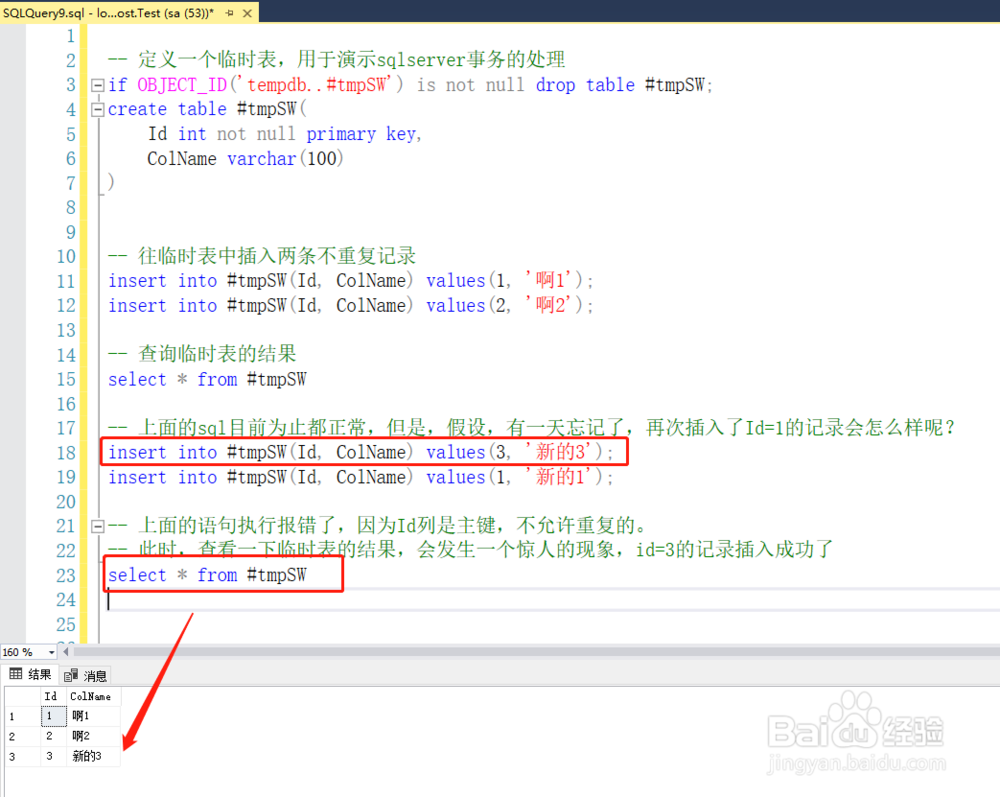Click the Id column header in results grid
The width and height of the screenshot is (1000, 797).
51,696
